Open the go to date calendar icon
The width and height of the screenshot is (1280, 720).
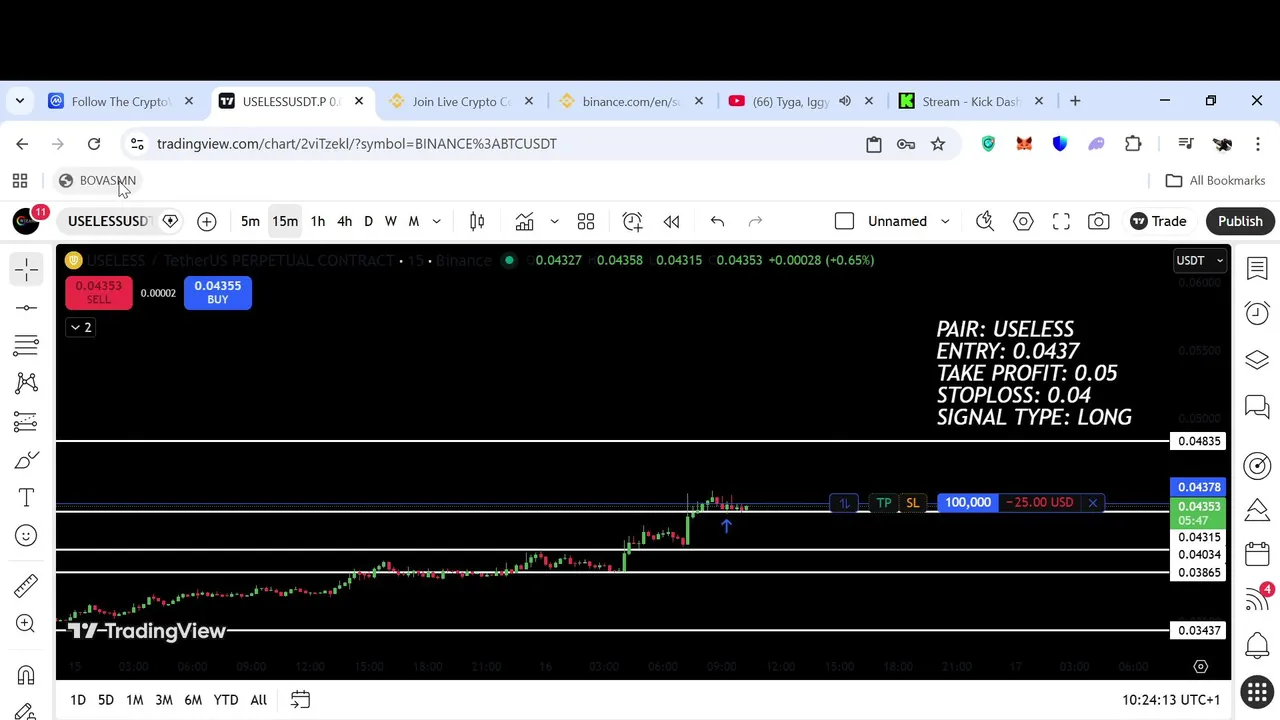(300, 700)
